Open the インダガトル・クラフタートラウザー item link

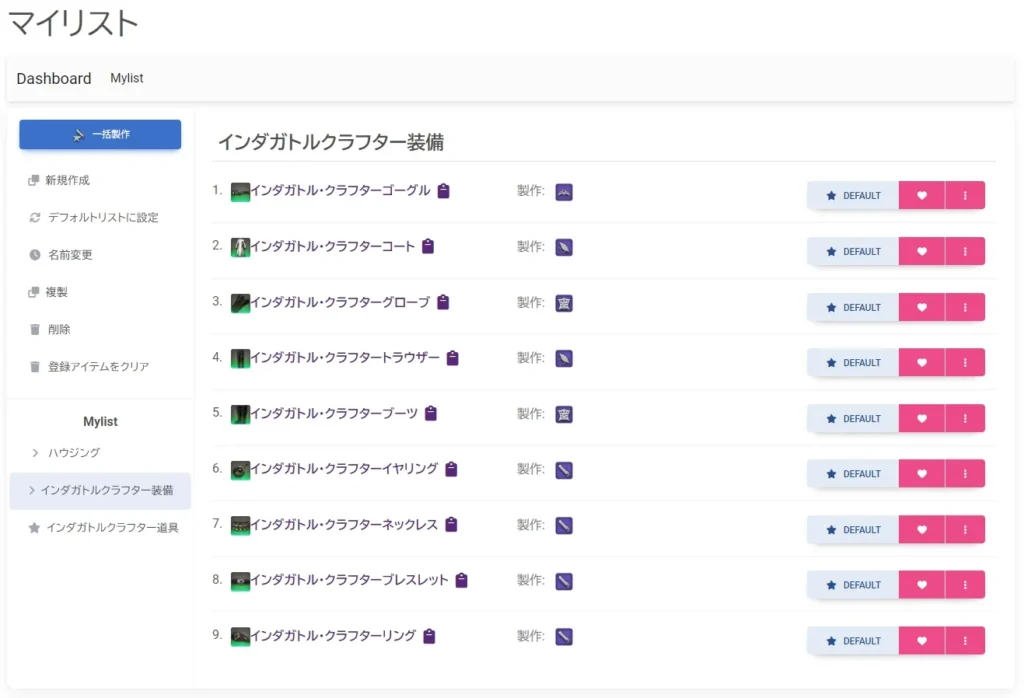(x=345, y=357)
